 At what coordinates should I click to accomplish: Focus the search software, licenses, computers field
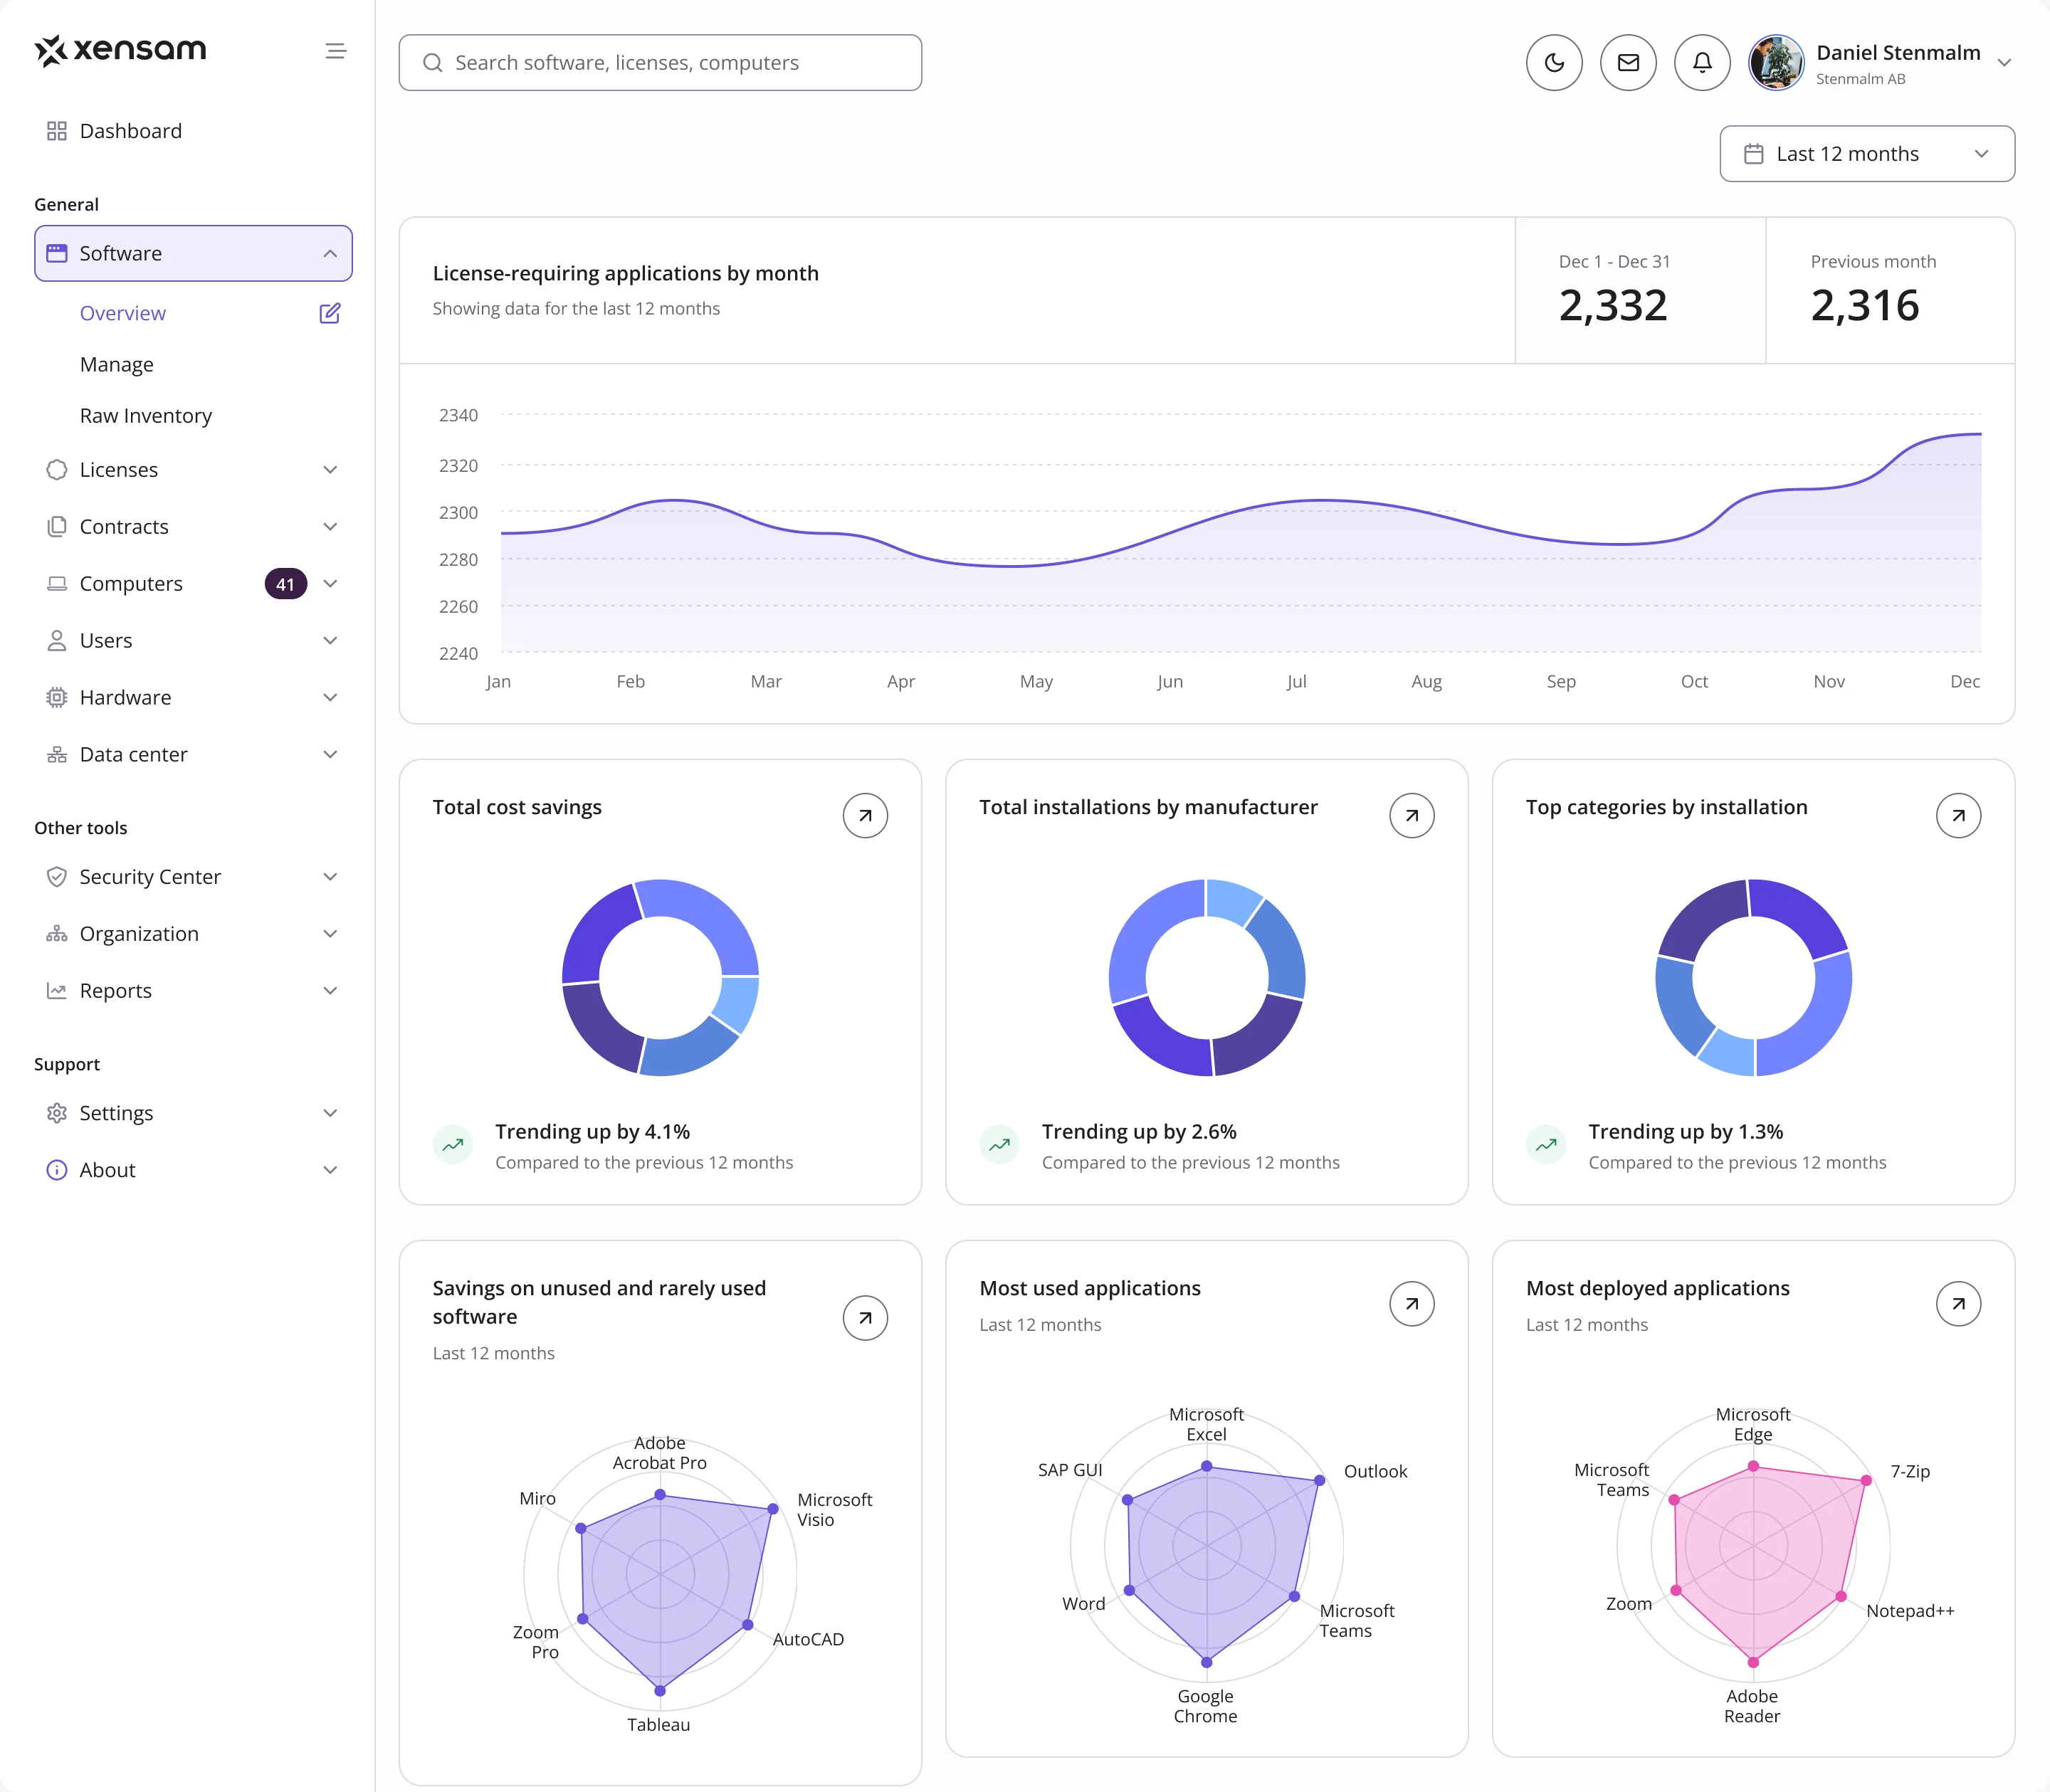(x=660, y=63)
